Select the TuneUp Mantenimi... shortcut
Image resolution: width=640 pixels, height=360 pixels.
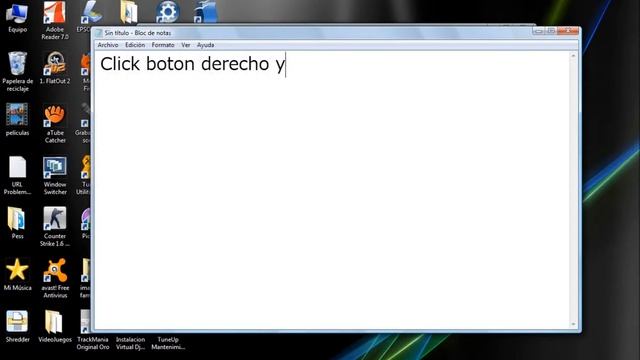tap(168, 343)
